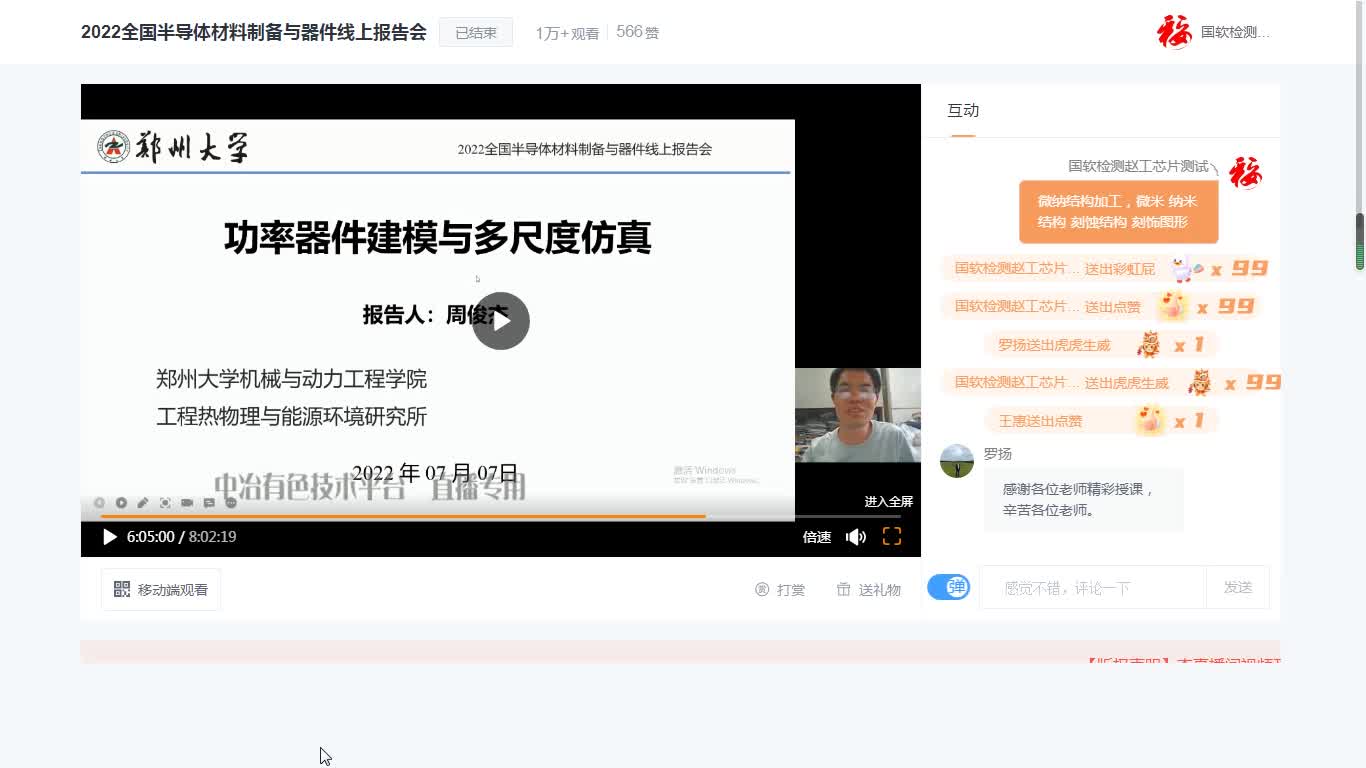Switch to the 互动 interaction tab
Image resolution: width=1366 pixels, height=768 pixels.
pos(962,110)
